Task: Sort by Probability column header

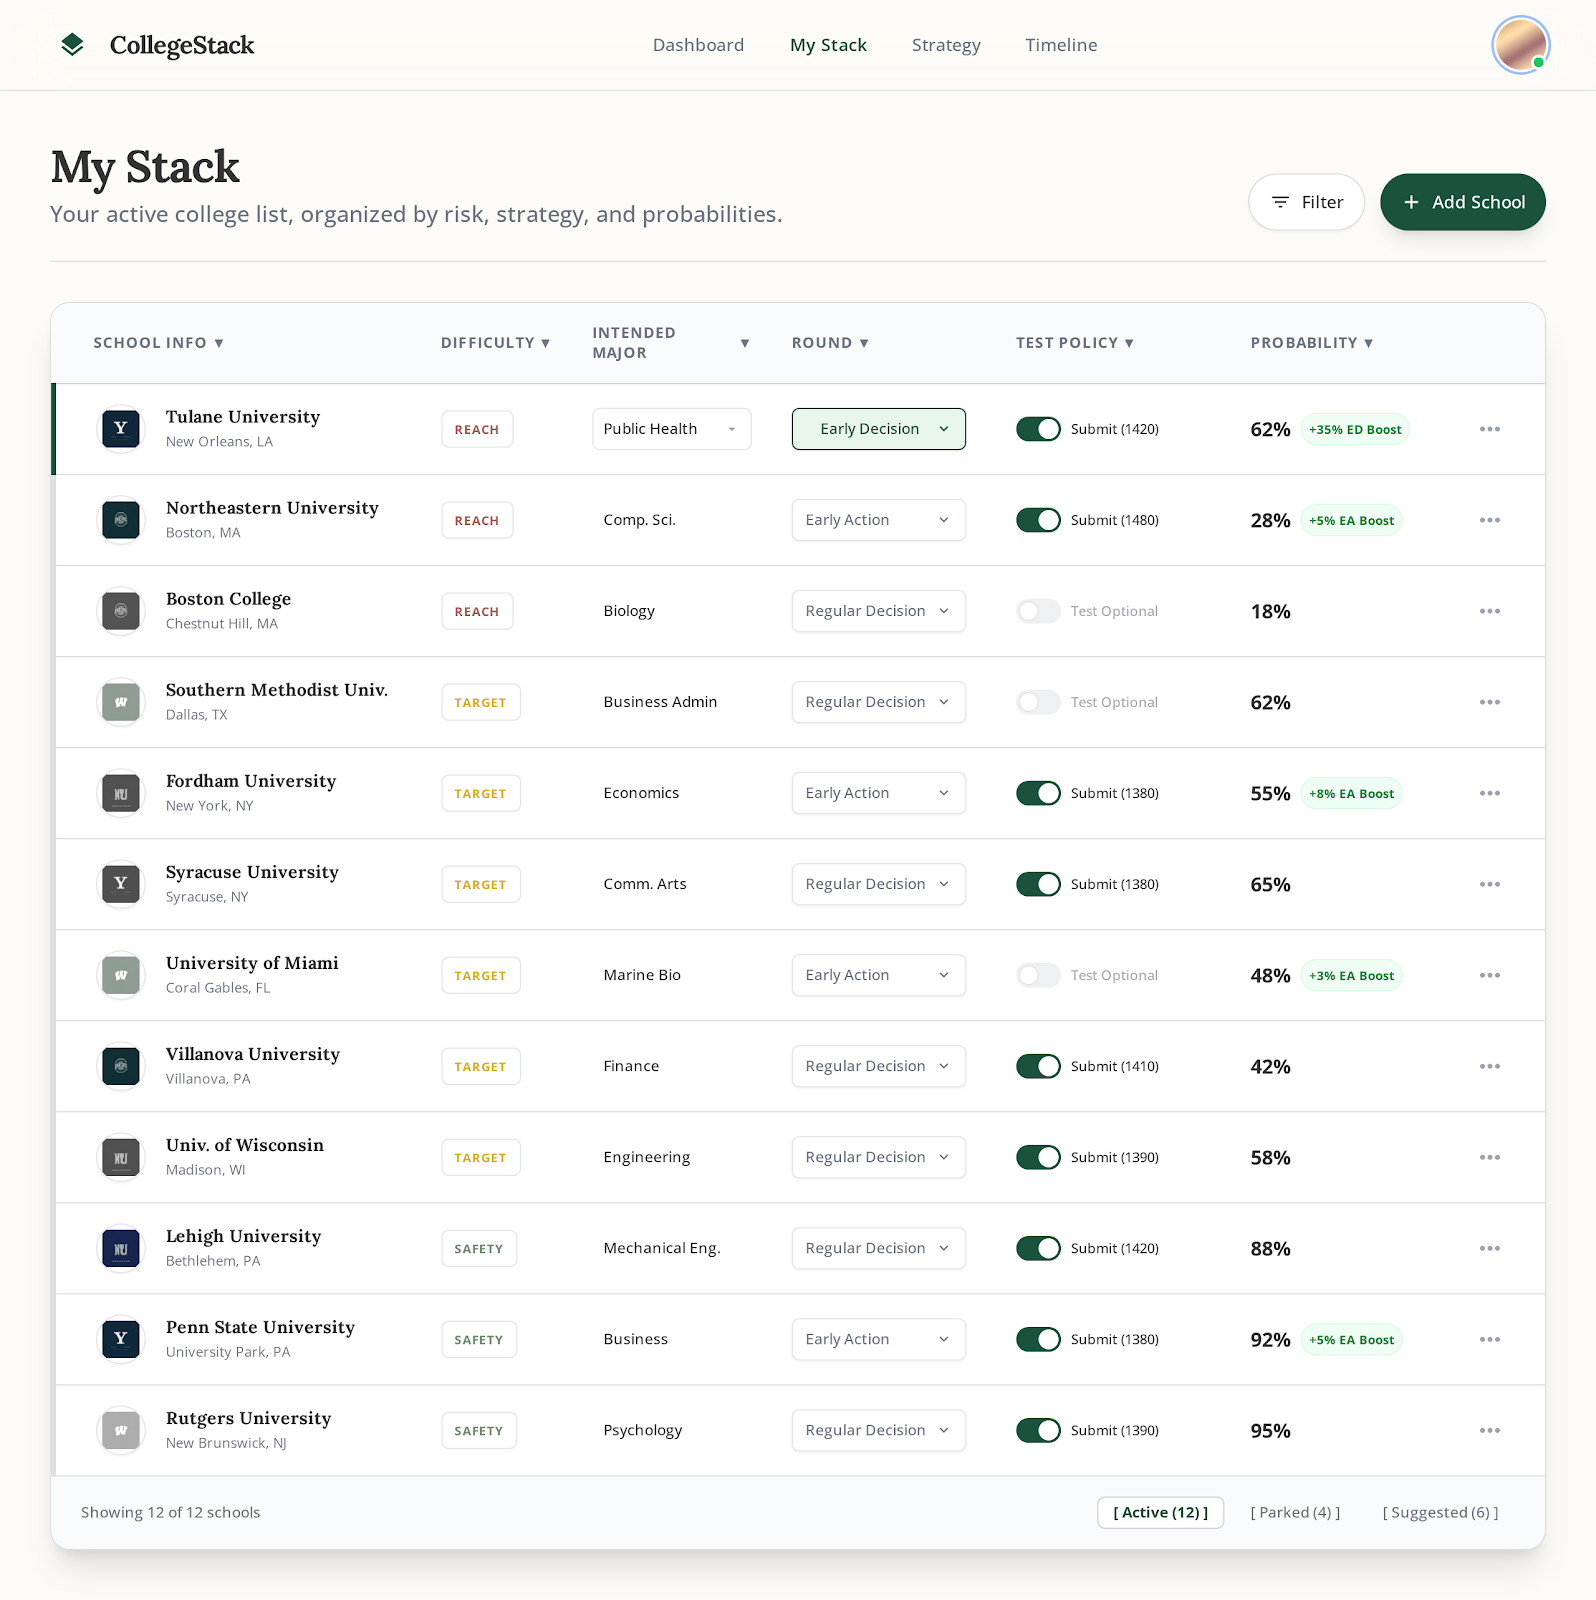Action: click(x=1311, y=343)
